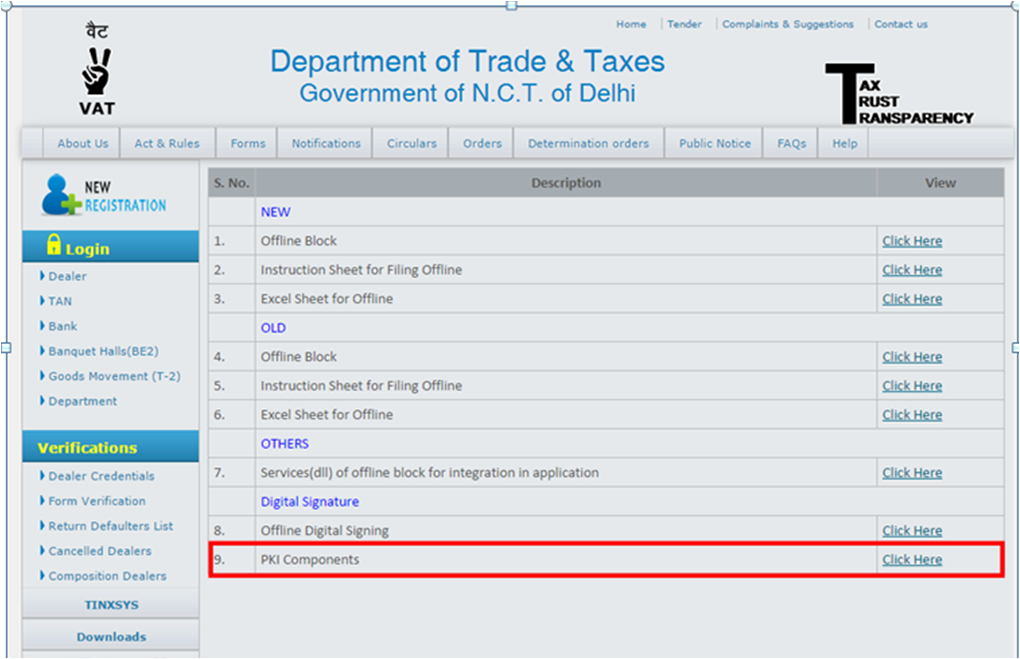Open the Forms menu item
This screenshot has height=659, width=1020.
pyautogui.click(x=246, y=142)
